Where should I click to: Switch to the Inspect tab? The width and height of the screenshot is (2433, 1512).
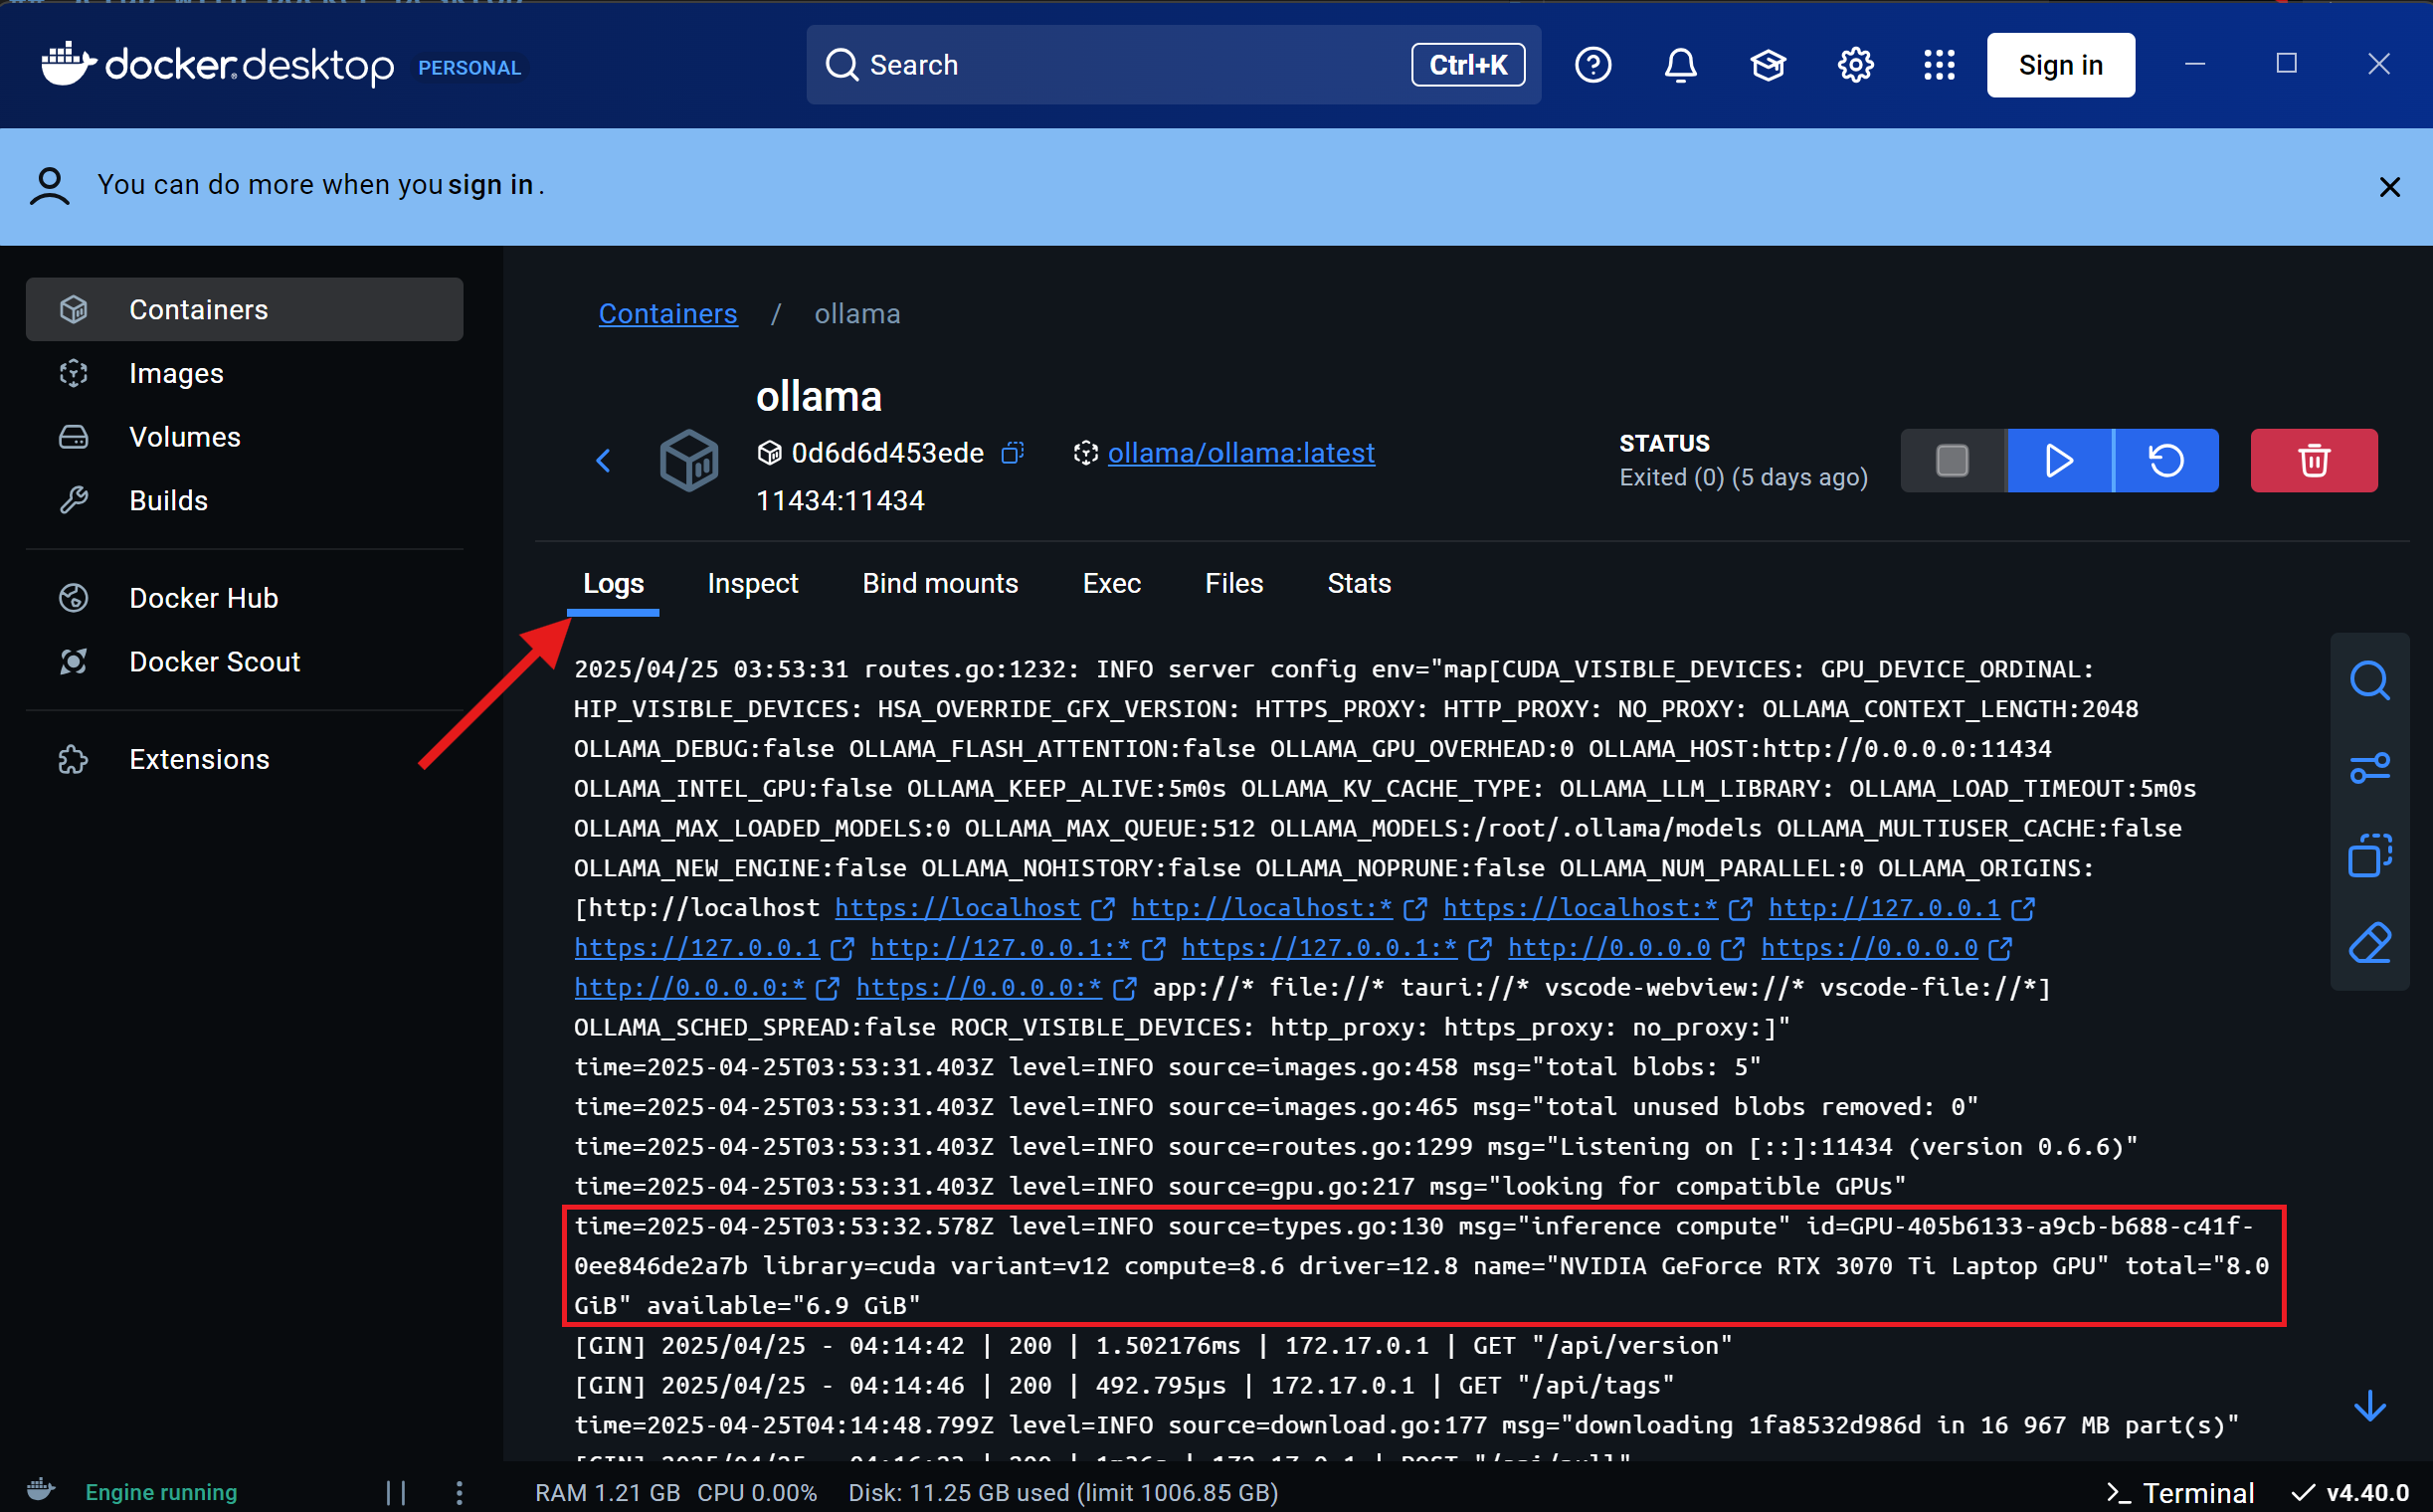coord(752,583)
